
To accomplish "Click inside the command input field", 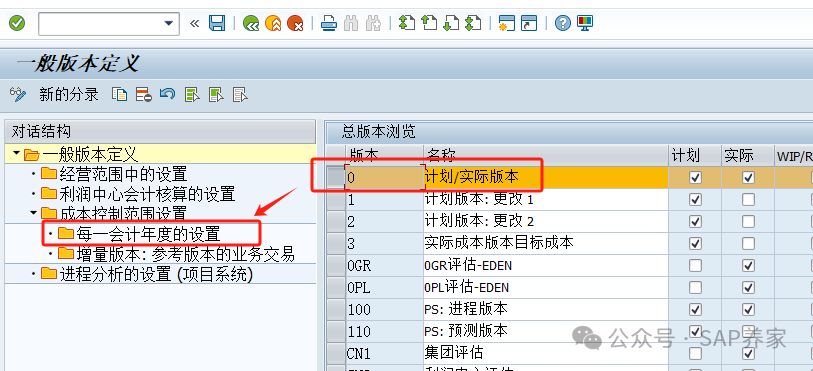I will [101, 23].
